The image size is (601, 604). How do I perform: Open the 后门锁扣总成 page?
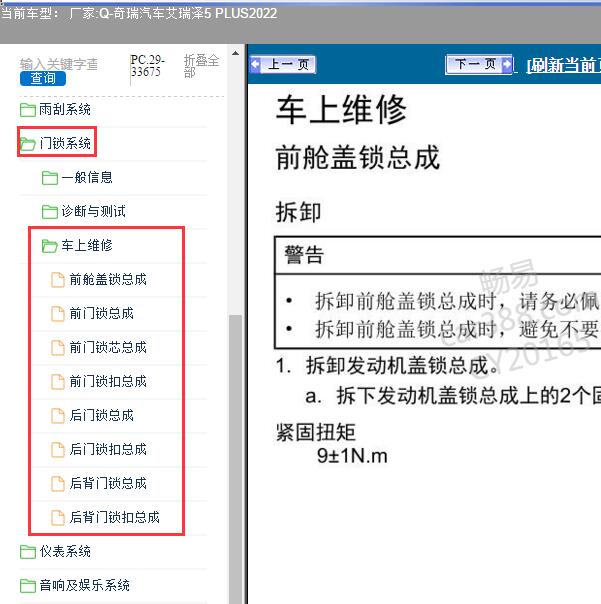(x=108, y=450)
